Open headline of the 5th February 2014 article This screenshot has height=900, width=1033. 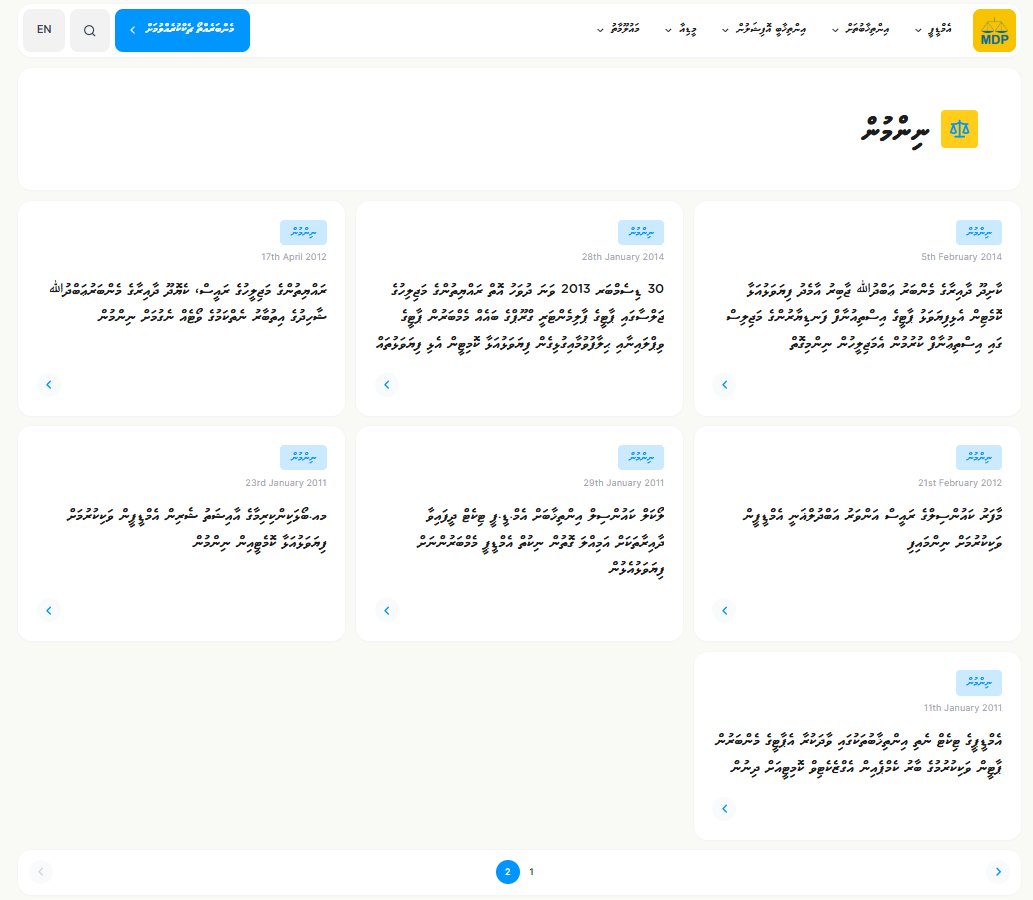pos(864,316)
